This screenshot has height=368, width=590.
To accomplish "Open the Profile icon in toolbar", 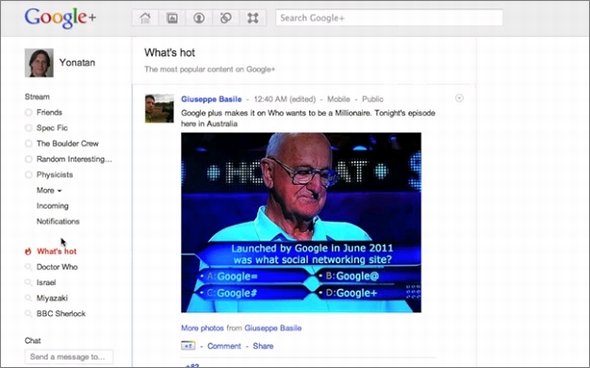I will coord(199,18).
